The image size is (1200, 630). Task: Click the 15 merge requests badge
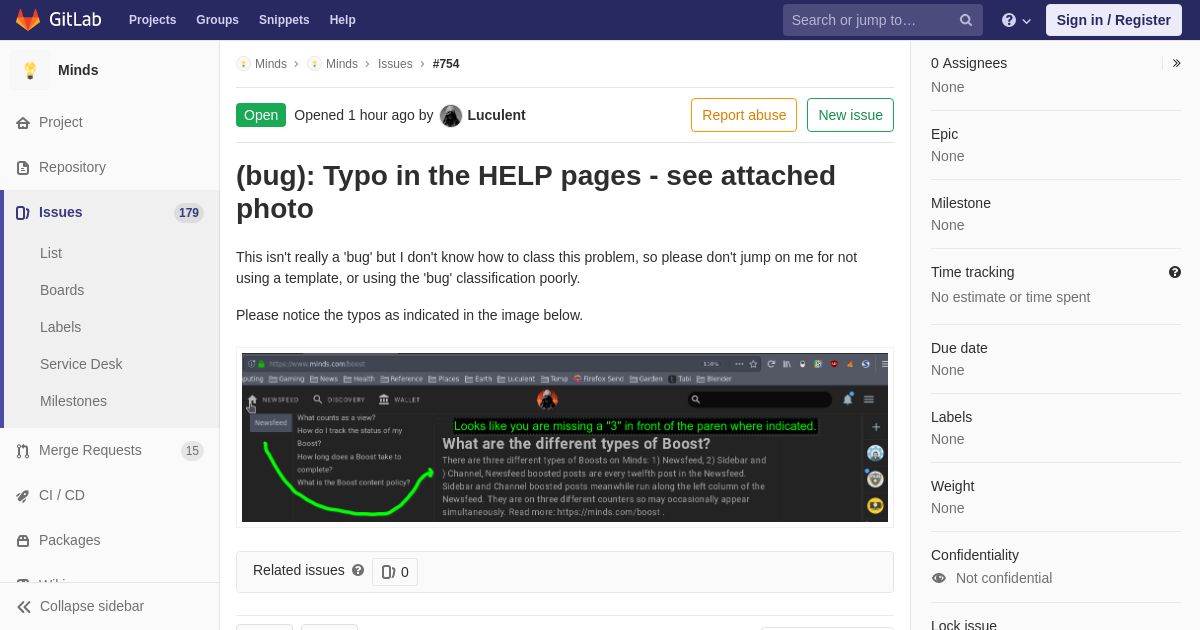(192, 451)
